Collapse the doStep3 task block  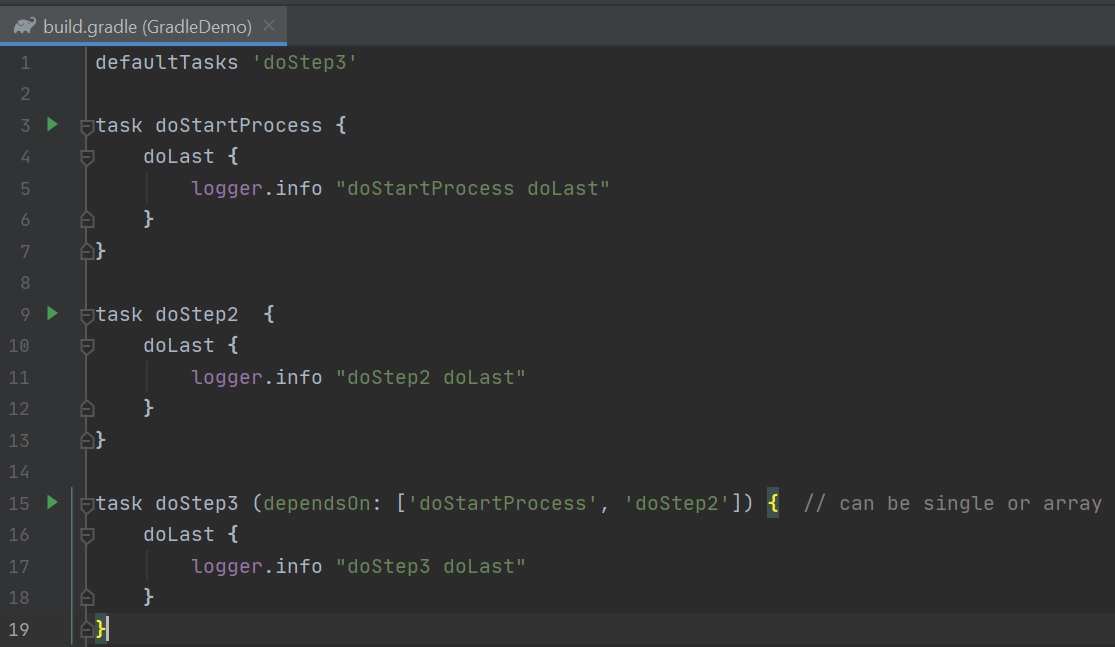click(x=87, y=504)
